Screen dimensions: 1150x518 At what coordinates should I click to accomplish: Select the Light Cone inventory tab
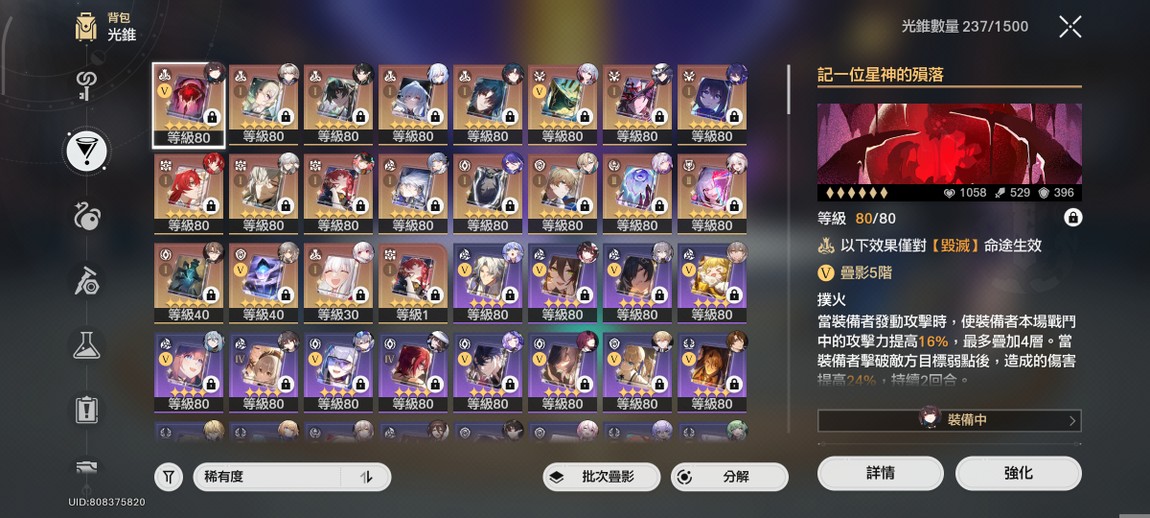[x=87, y=150]
